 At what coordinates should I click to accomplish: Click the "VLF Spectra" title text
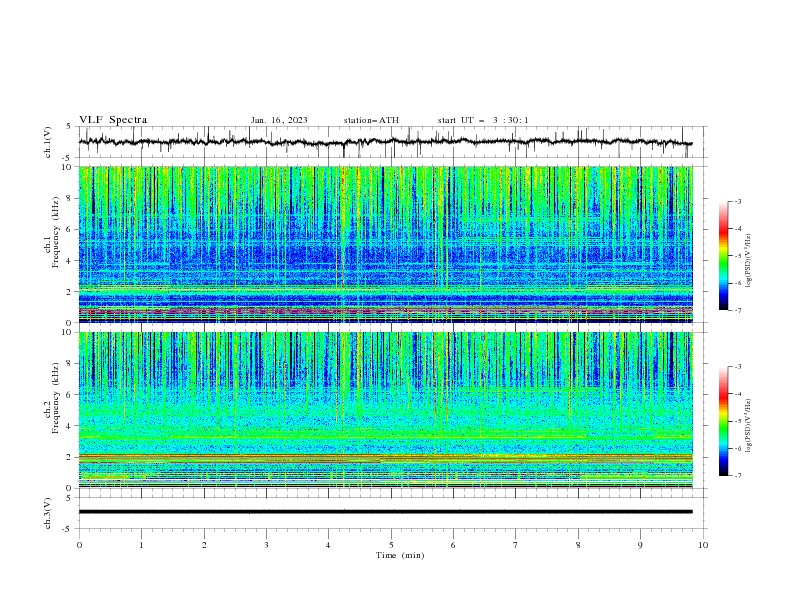(x=113, y=120)
